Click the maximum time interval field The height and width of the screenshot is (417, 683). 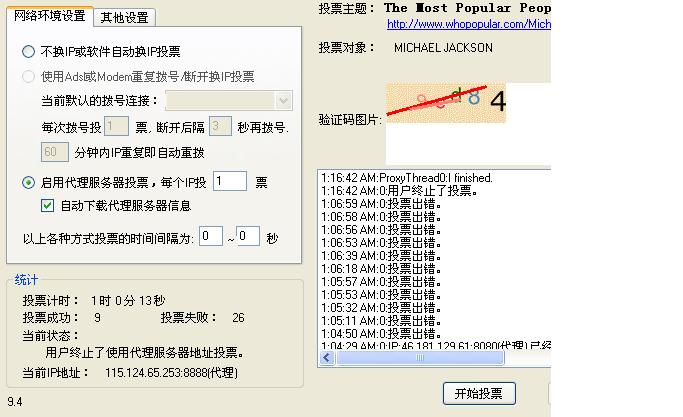(248, 237)
